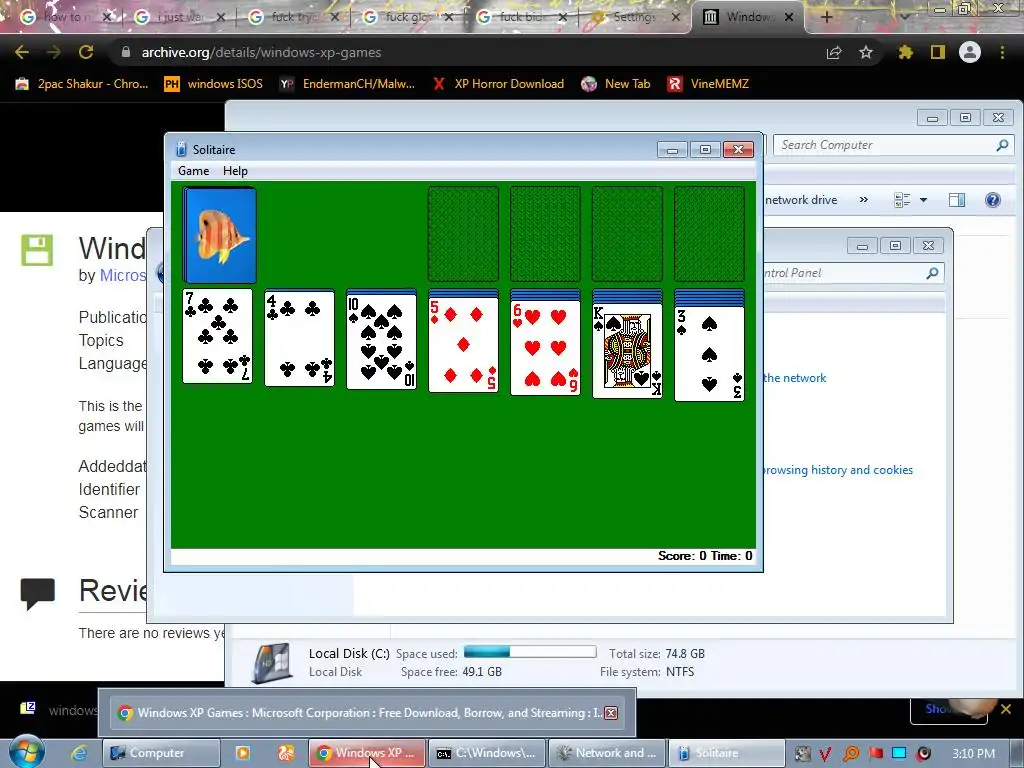Draw from the fish-backed deck

point(219,235)
